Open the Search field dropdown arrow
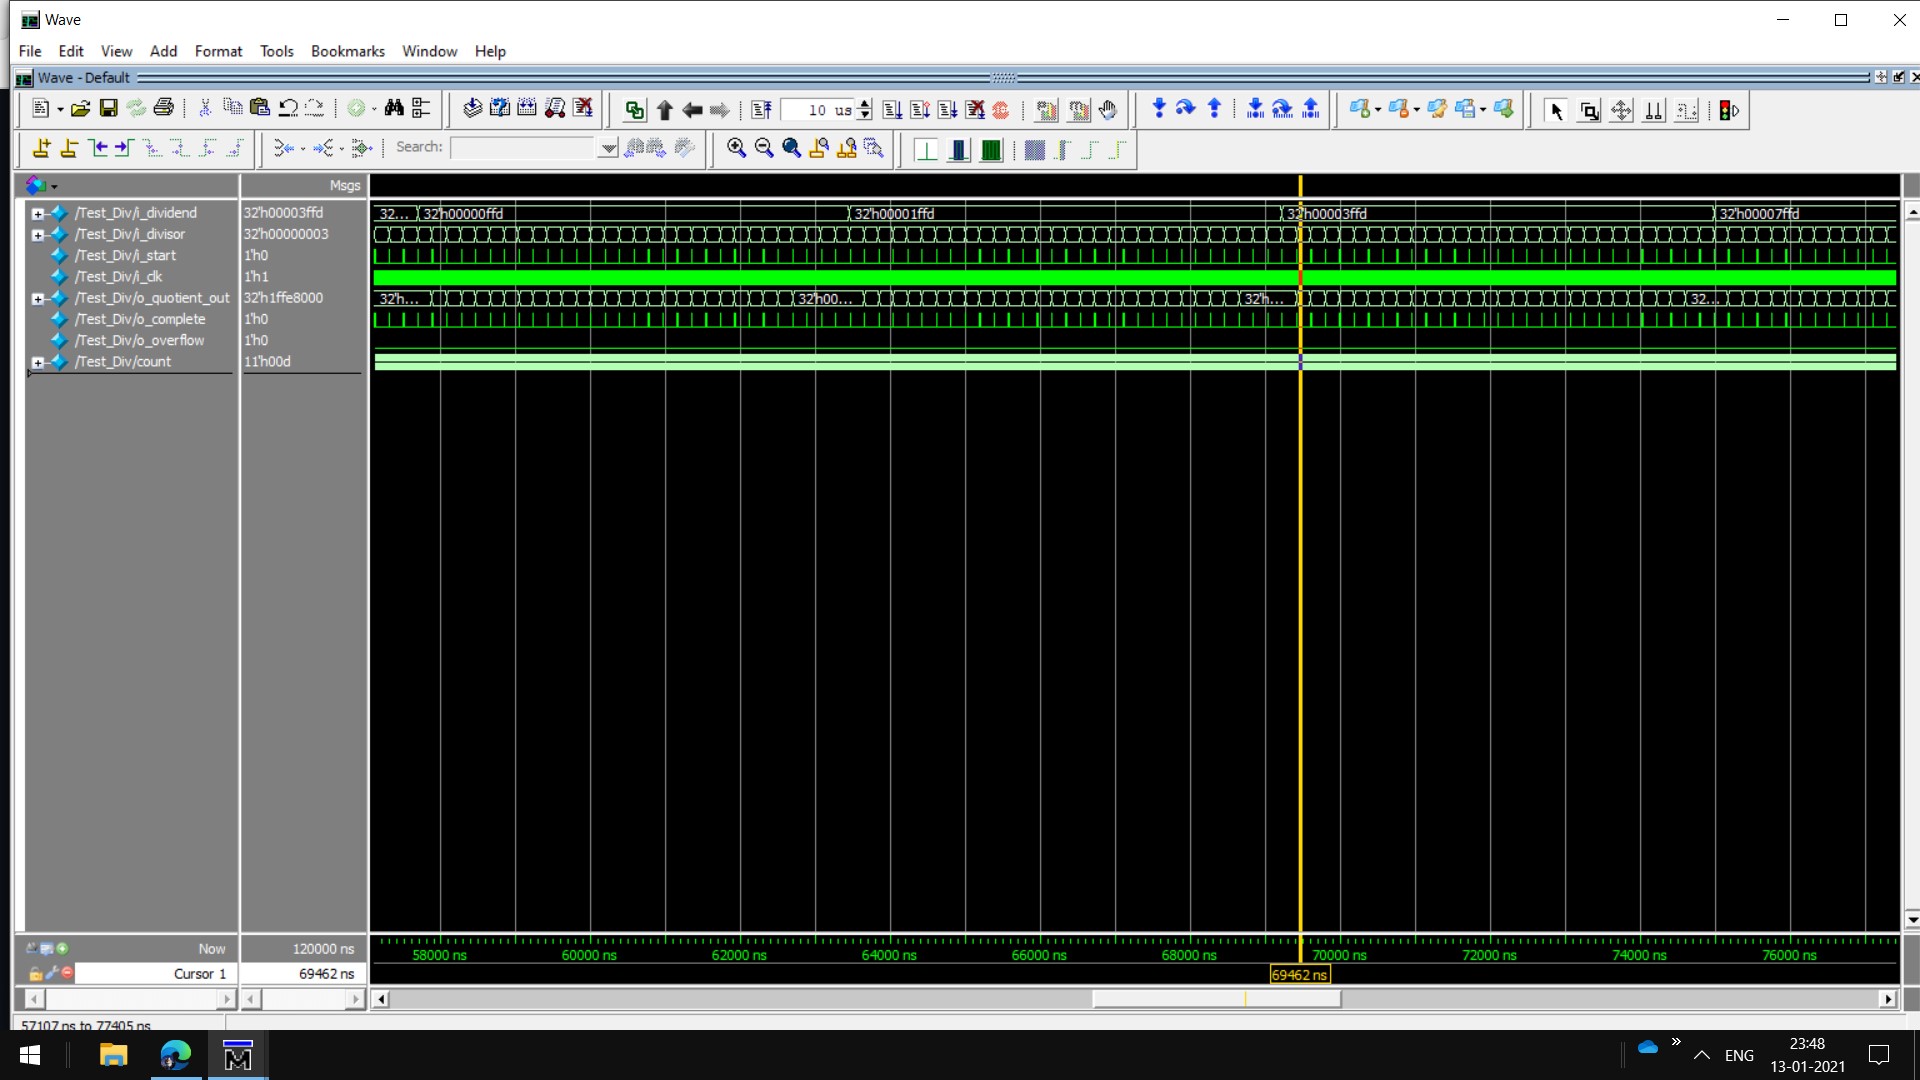The image size is (1920, 1080). tap(607, 148)
